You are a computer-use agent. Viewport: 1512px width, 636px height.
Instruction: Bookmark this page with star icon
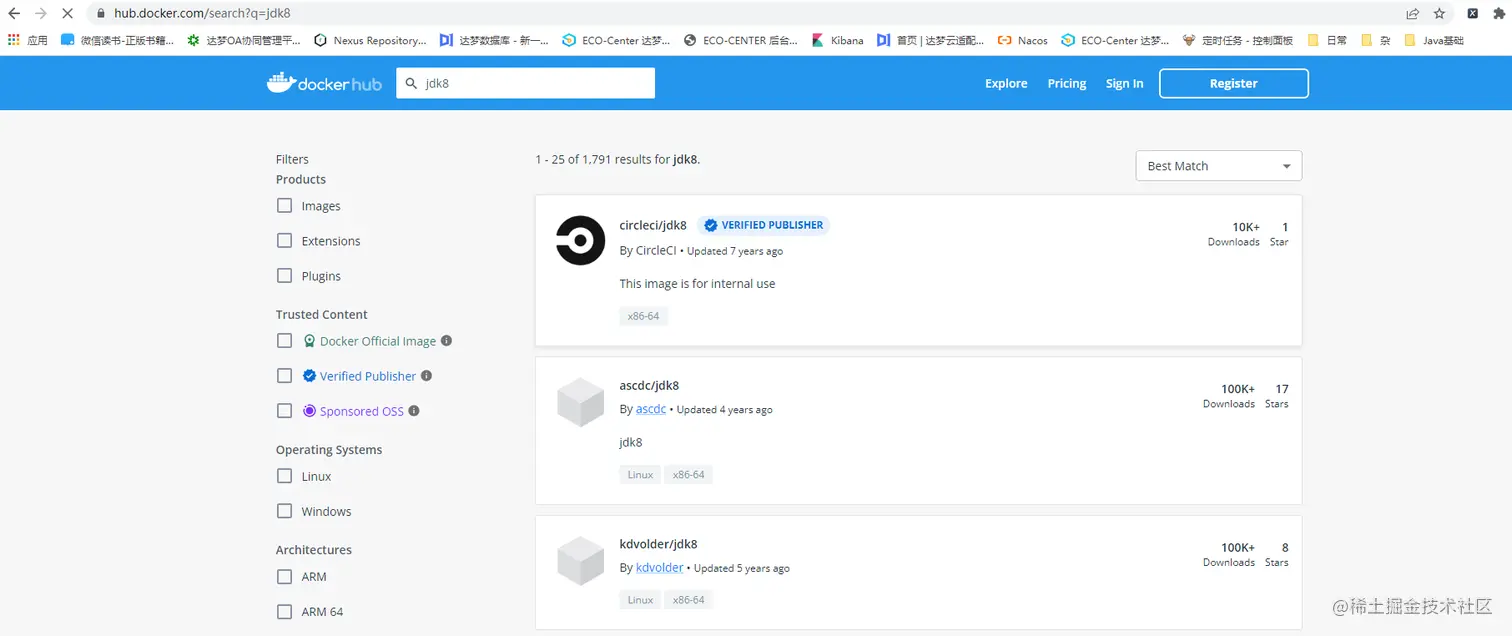(x=1439, y=14)
